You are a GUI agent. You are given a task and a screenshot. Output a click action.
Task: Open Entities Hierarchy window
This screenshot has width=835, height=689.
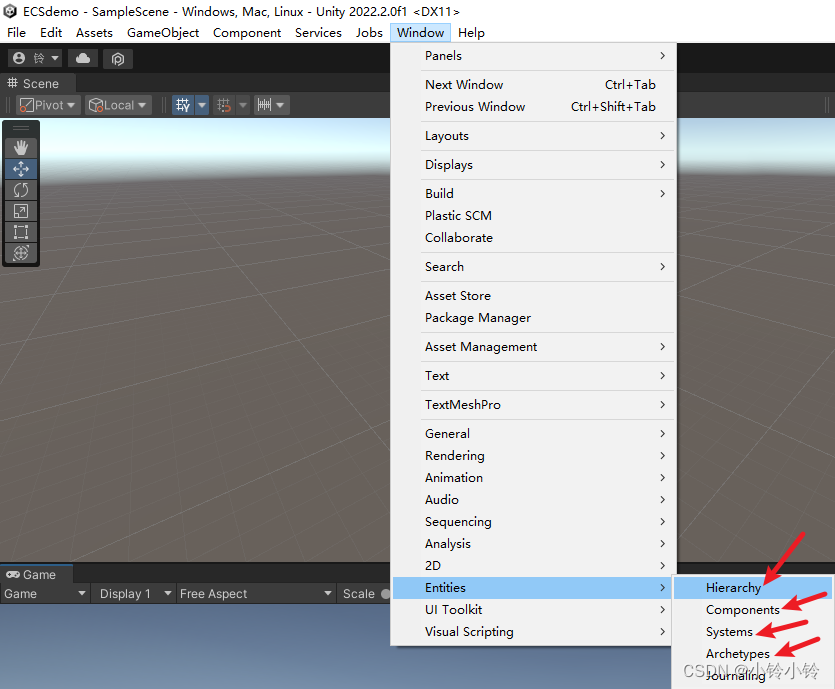click(752, 588)
